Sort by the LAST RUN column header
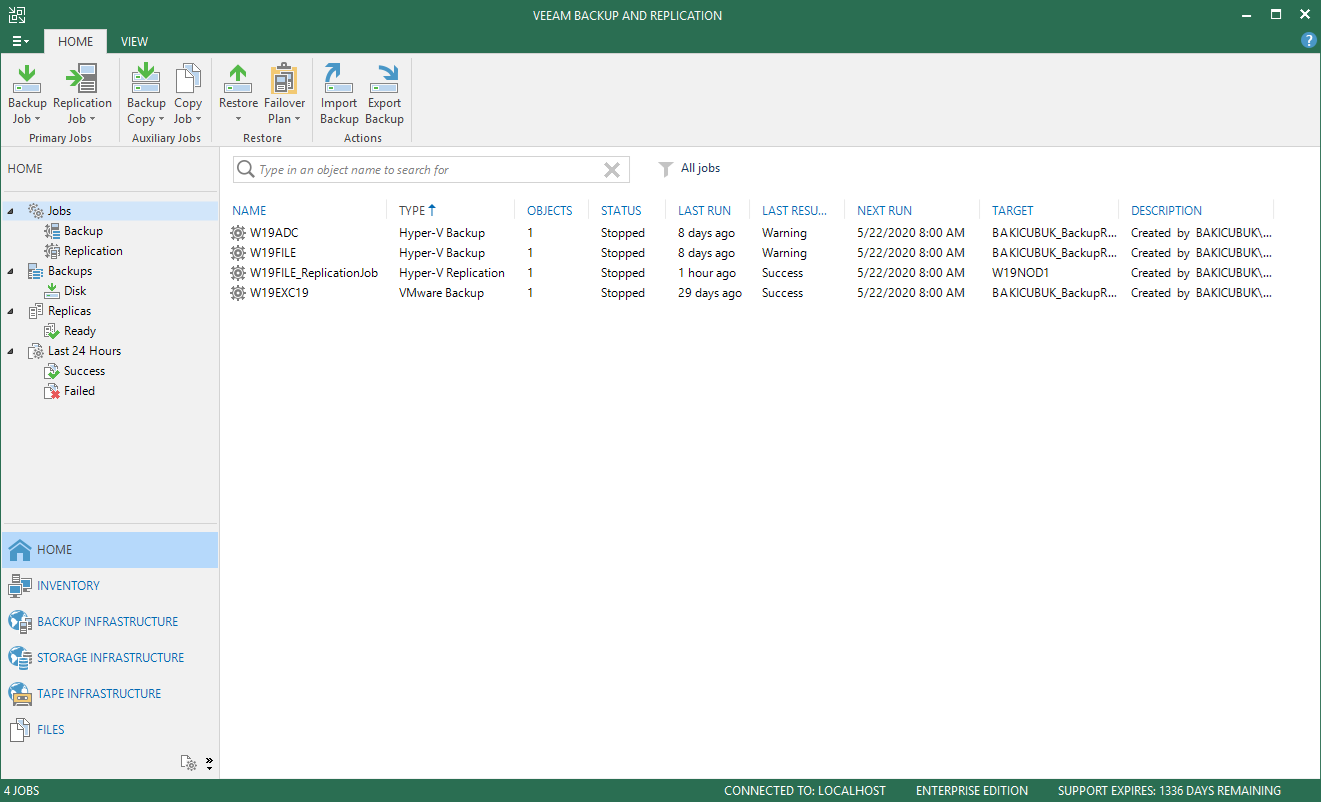Viewport: 1321px width, 802px height. (704, 211)
